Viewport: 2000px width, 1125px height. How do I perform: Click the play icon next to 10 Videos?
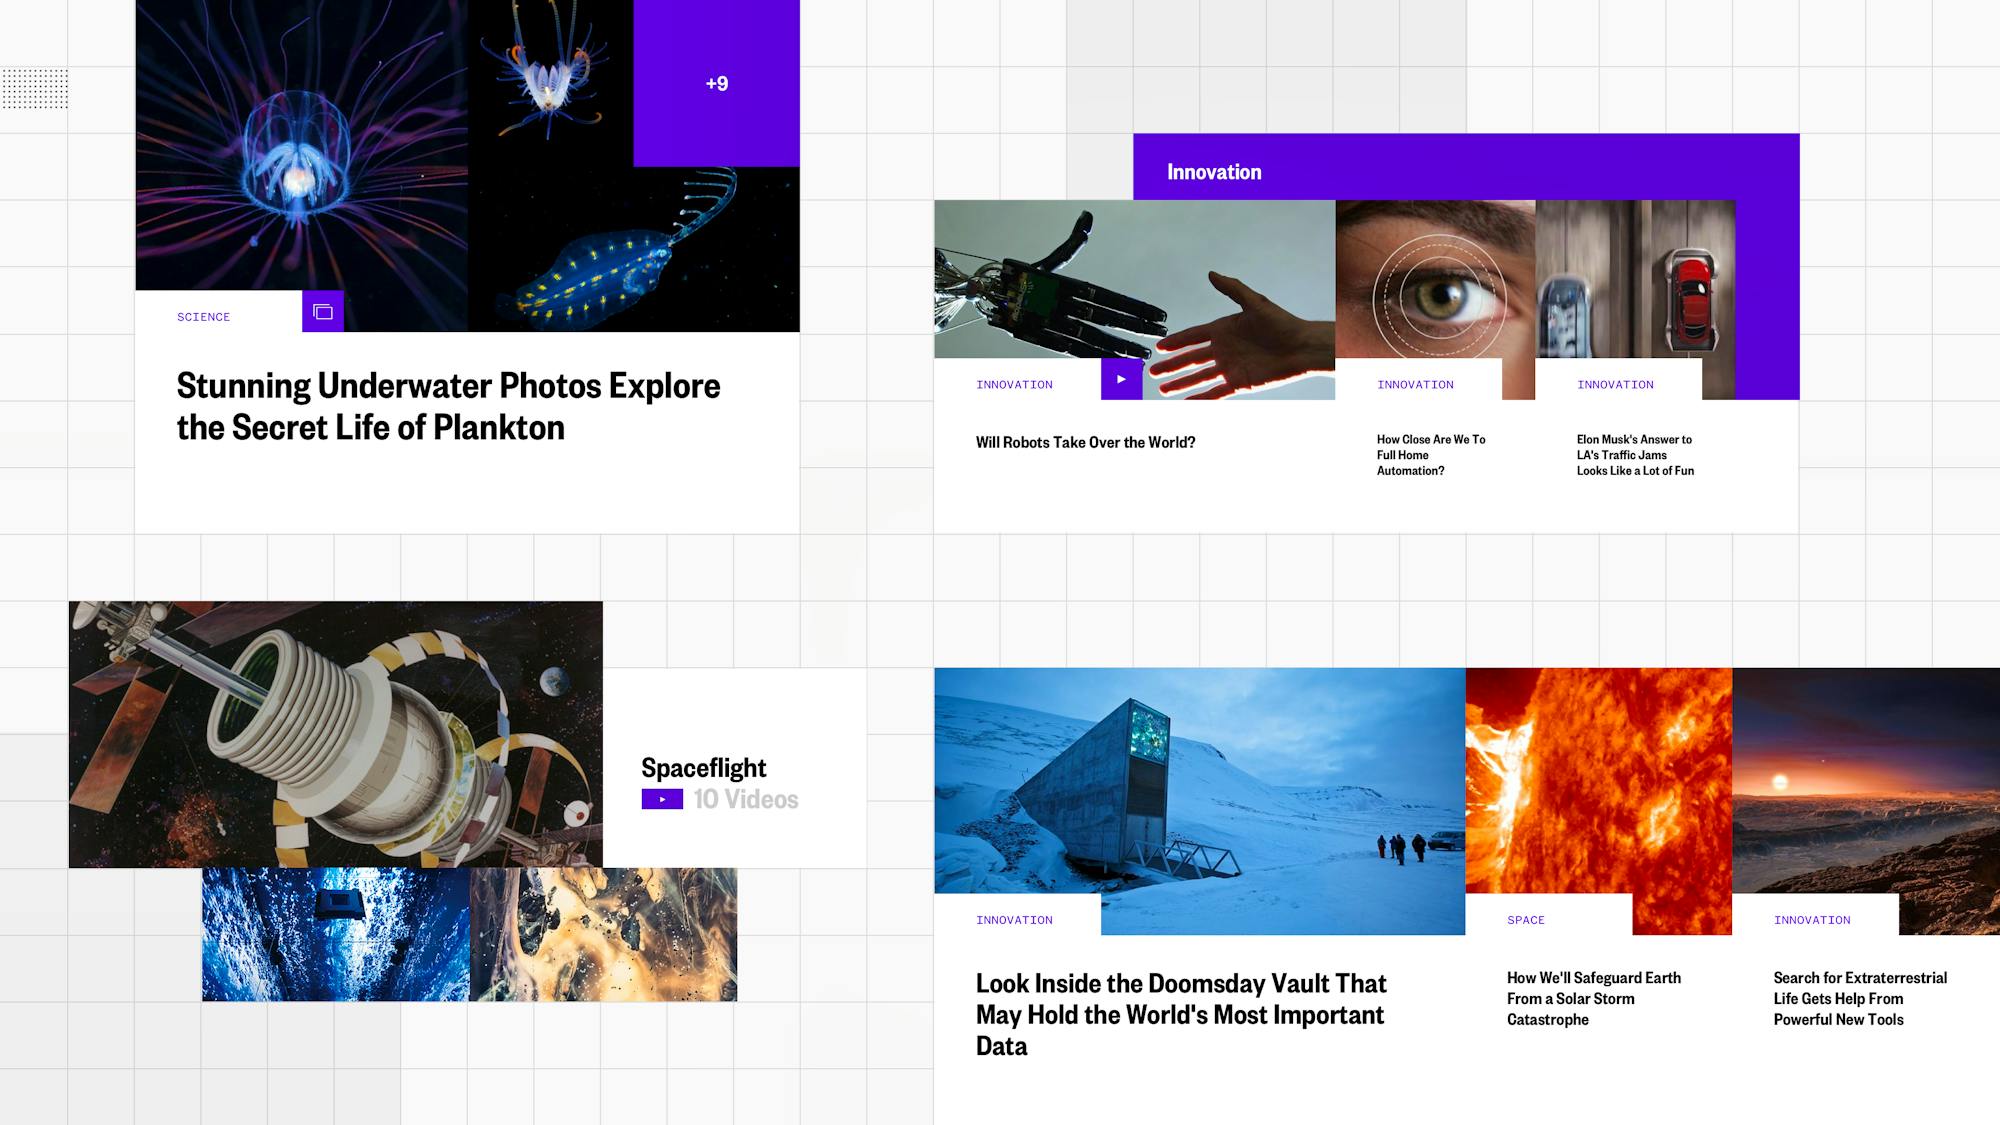point(662,799)
